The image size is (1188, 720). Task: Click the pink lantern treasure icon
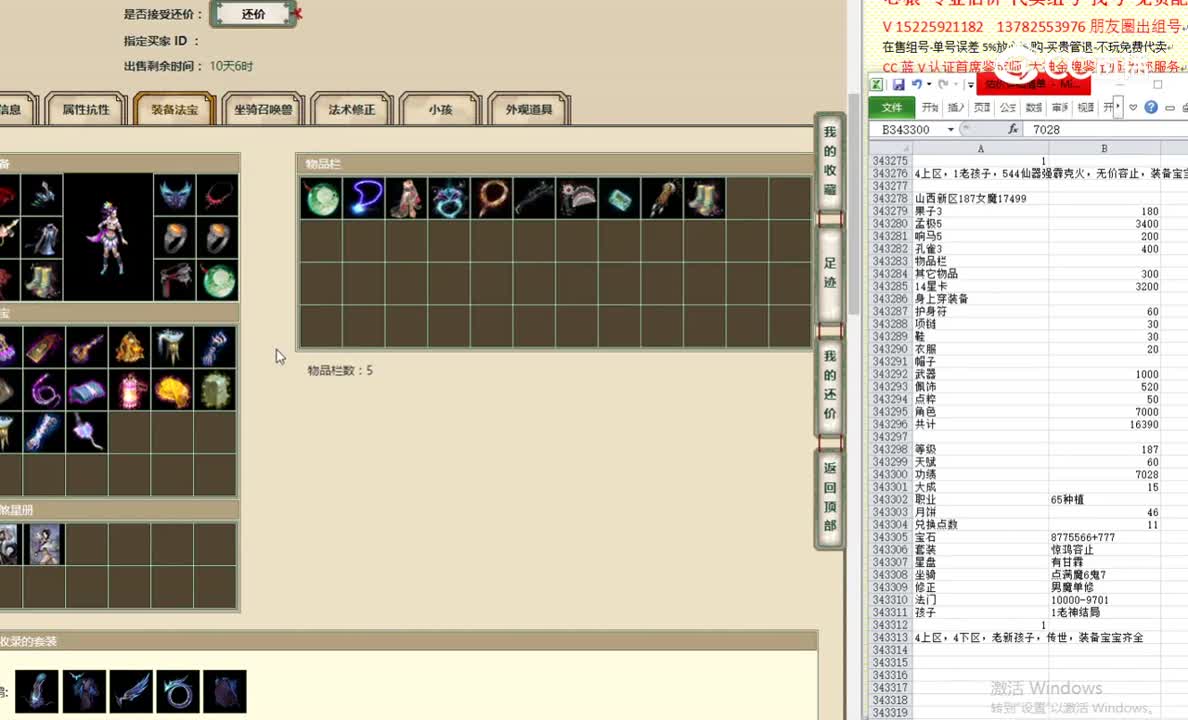(x=130, y=390)
